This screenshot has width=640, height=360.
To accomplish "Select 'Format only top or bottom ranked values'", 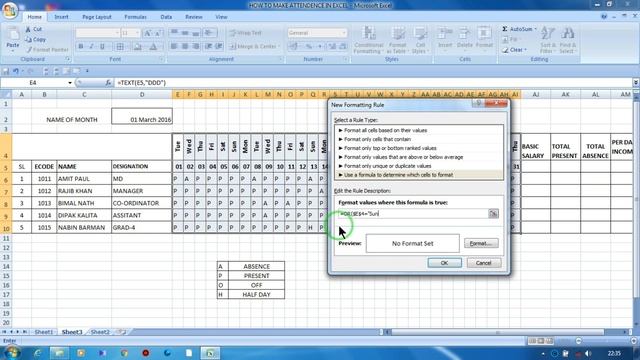I will pos(419,149).
